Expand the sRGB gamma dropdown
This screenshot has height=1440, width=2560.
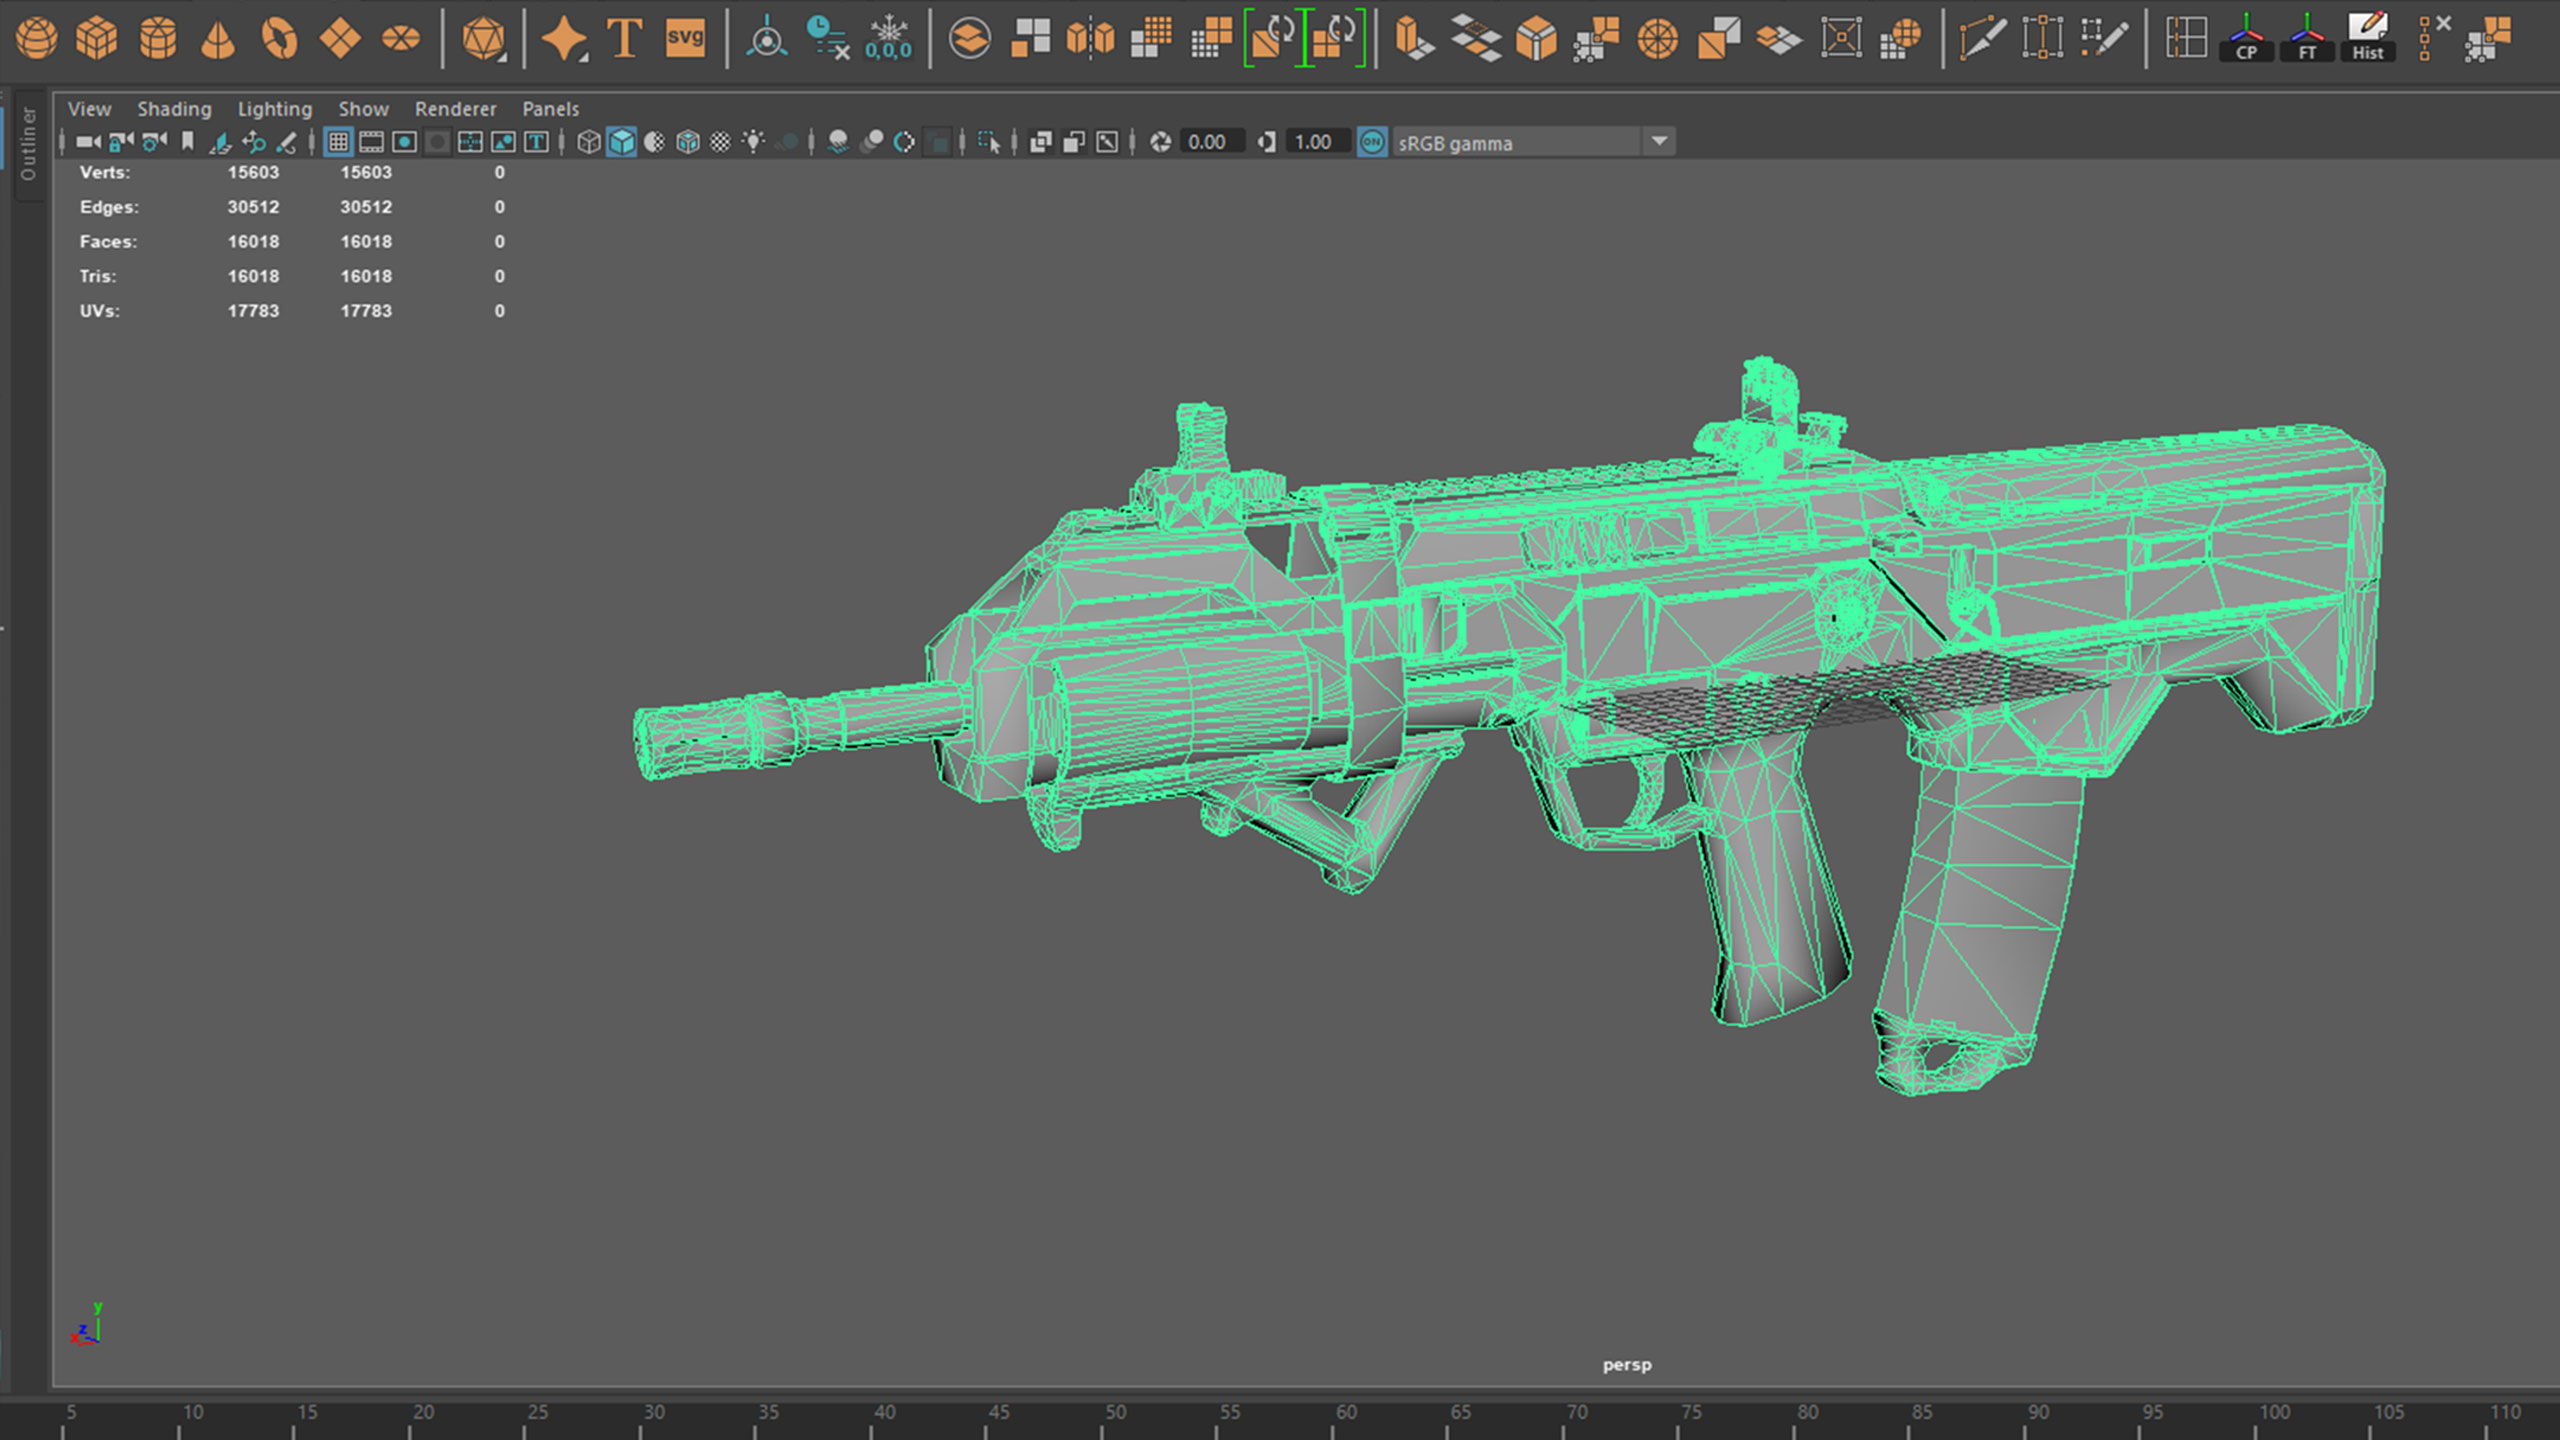(1659, 142)
